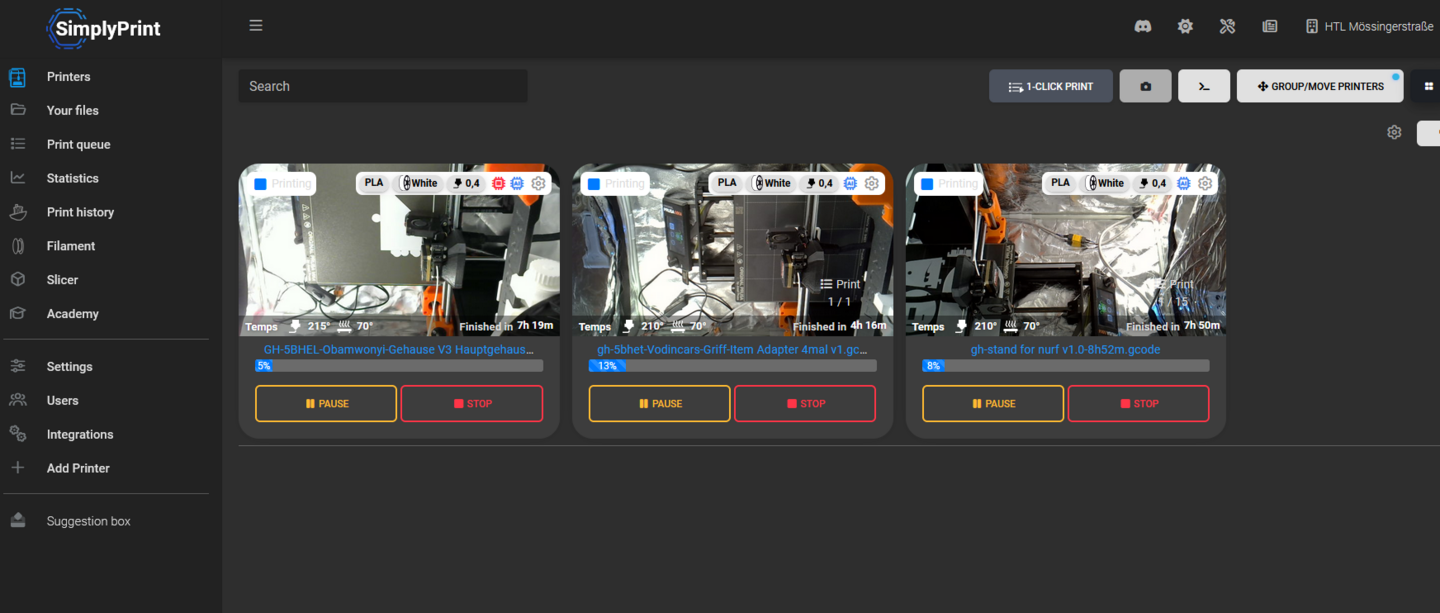Toggle the sidebar with the hamburger menu
This screenshot has width=1440, height=613.
point(256,26)
